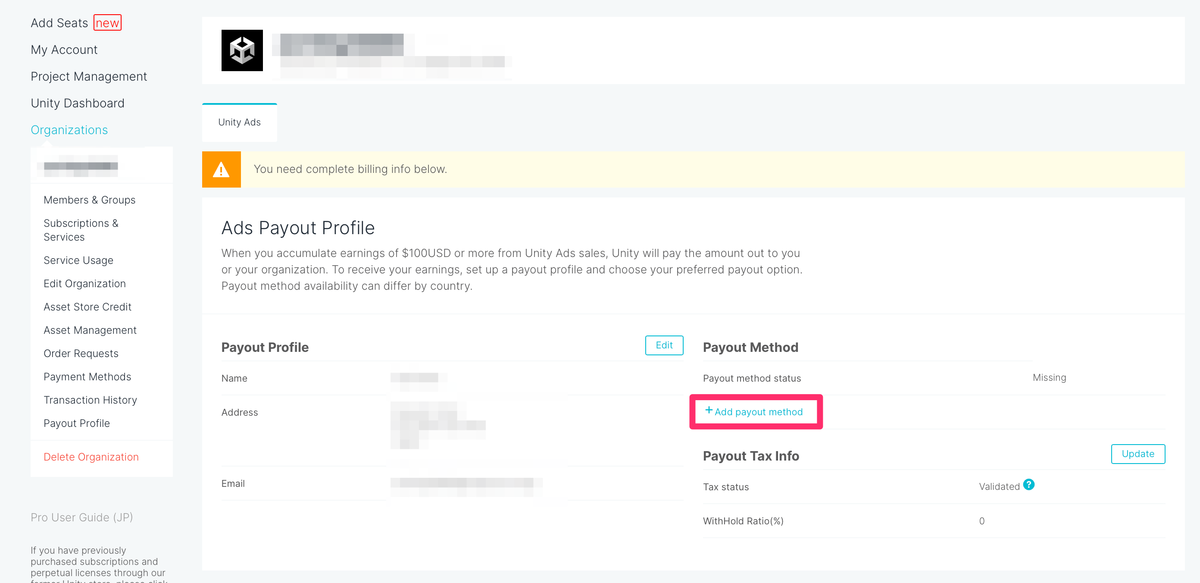Click Update button for Payout Tax Info

pos(1138,454)
